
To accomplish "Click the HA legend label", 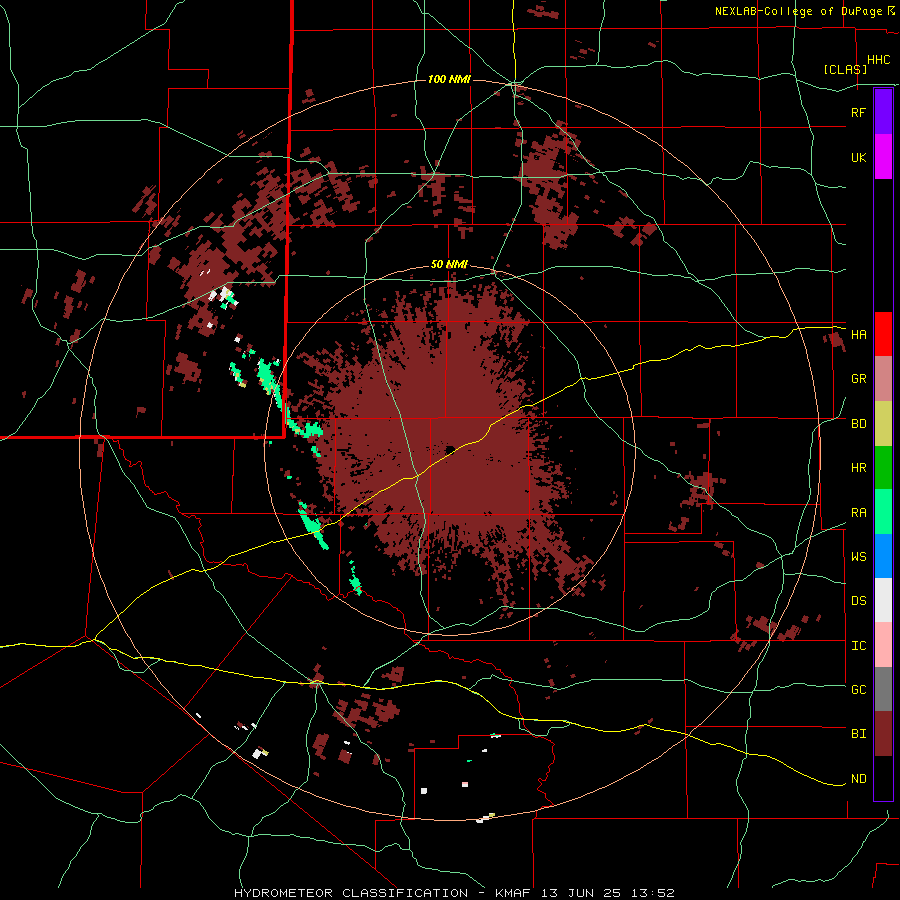I will (x=858, y=335).
